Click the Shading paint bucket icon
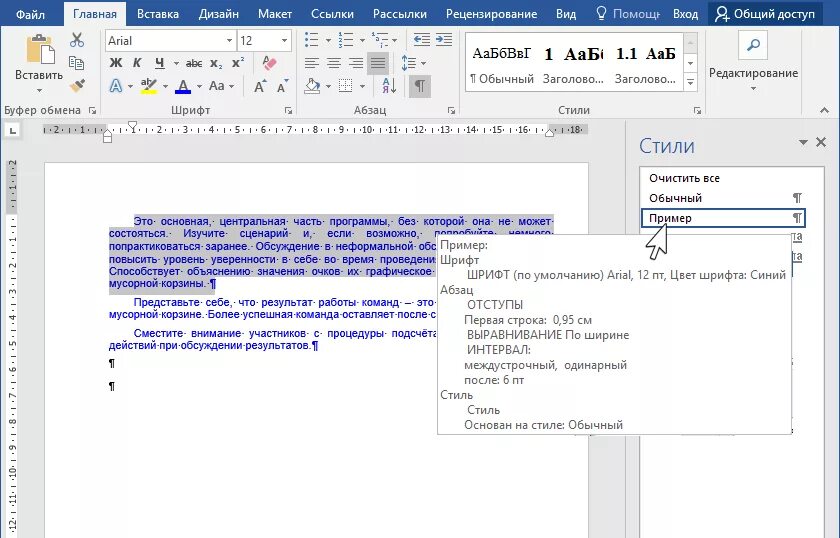This screenshot has height=538, width=840. [x=312, y=86]
